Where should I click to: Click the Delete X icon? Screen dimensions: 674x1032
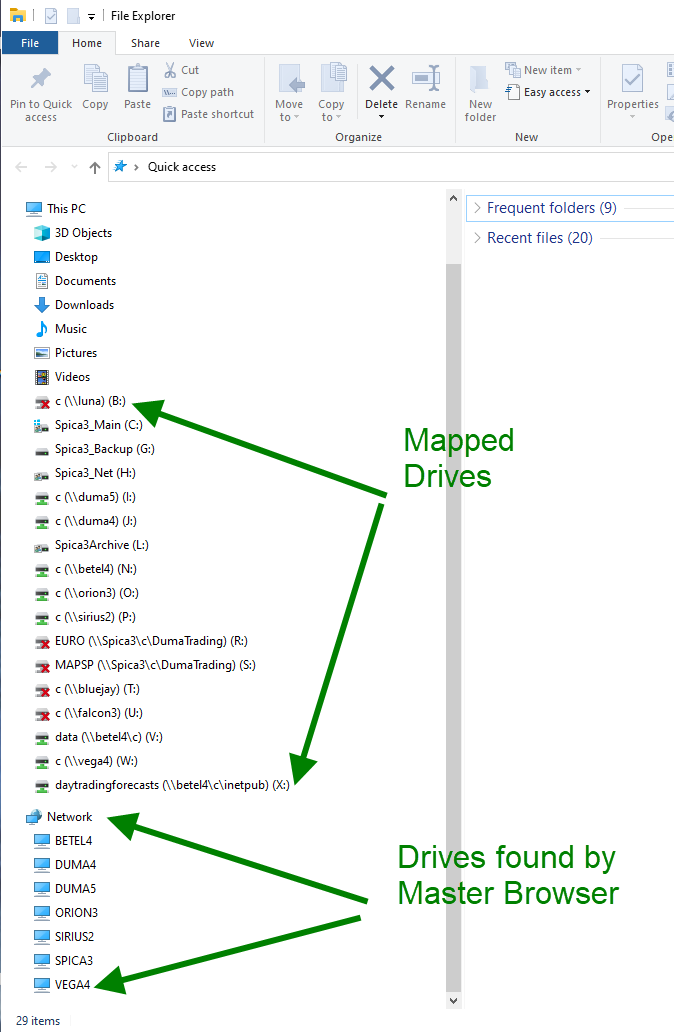click(382, 78)
